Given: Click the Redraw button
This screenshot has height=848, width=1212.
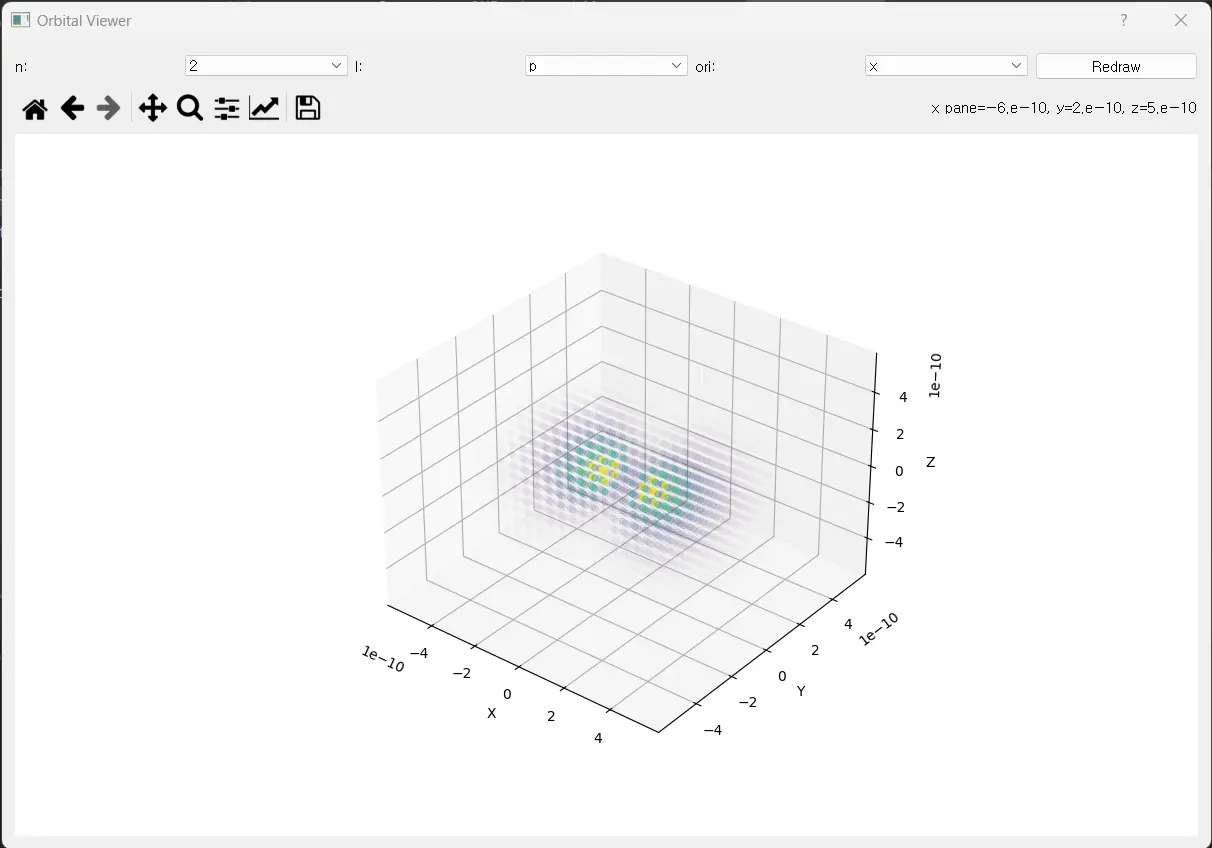Looking at the screenshot, I should pos(1116,66).
